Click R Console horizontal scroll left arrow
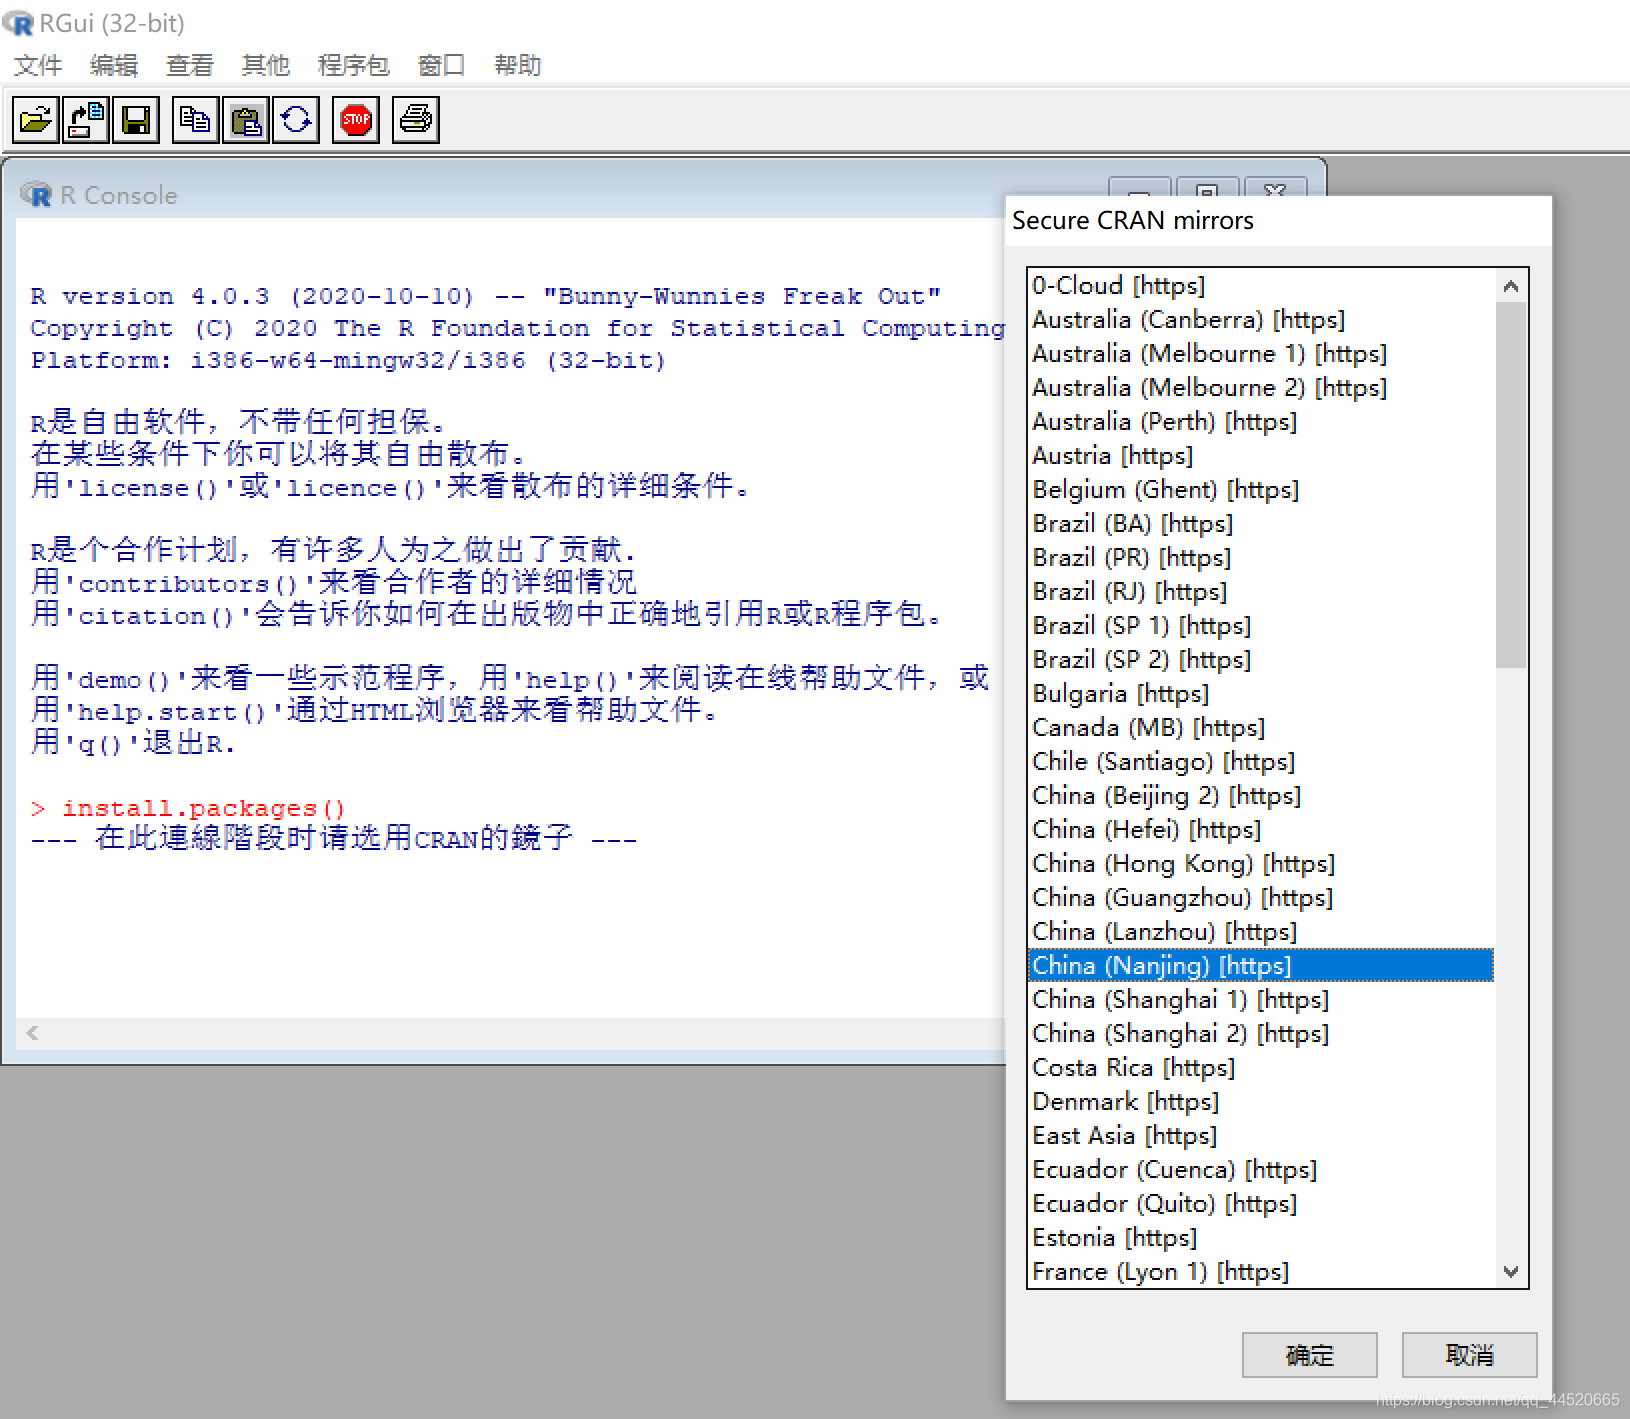The height and width of the screenshot is (1419, 1630). (33, 1033)
